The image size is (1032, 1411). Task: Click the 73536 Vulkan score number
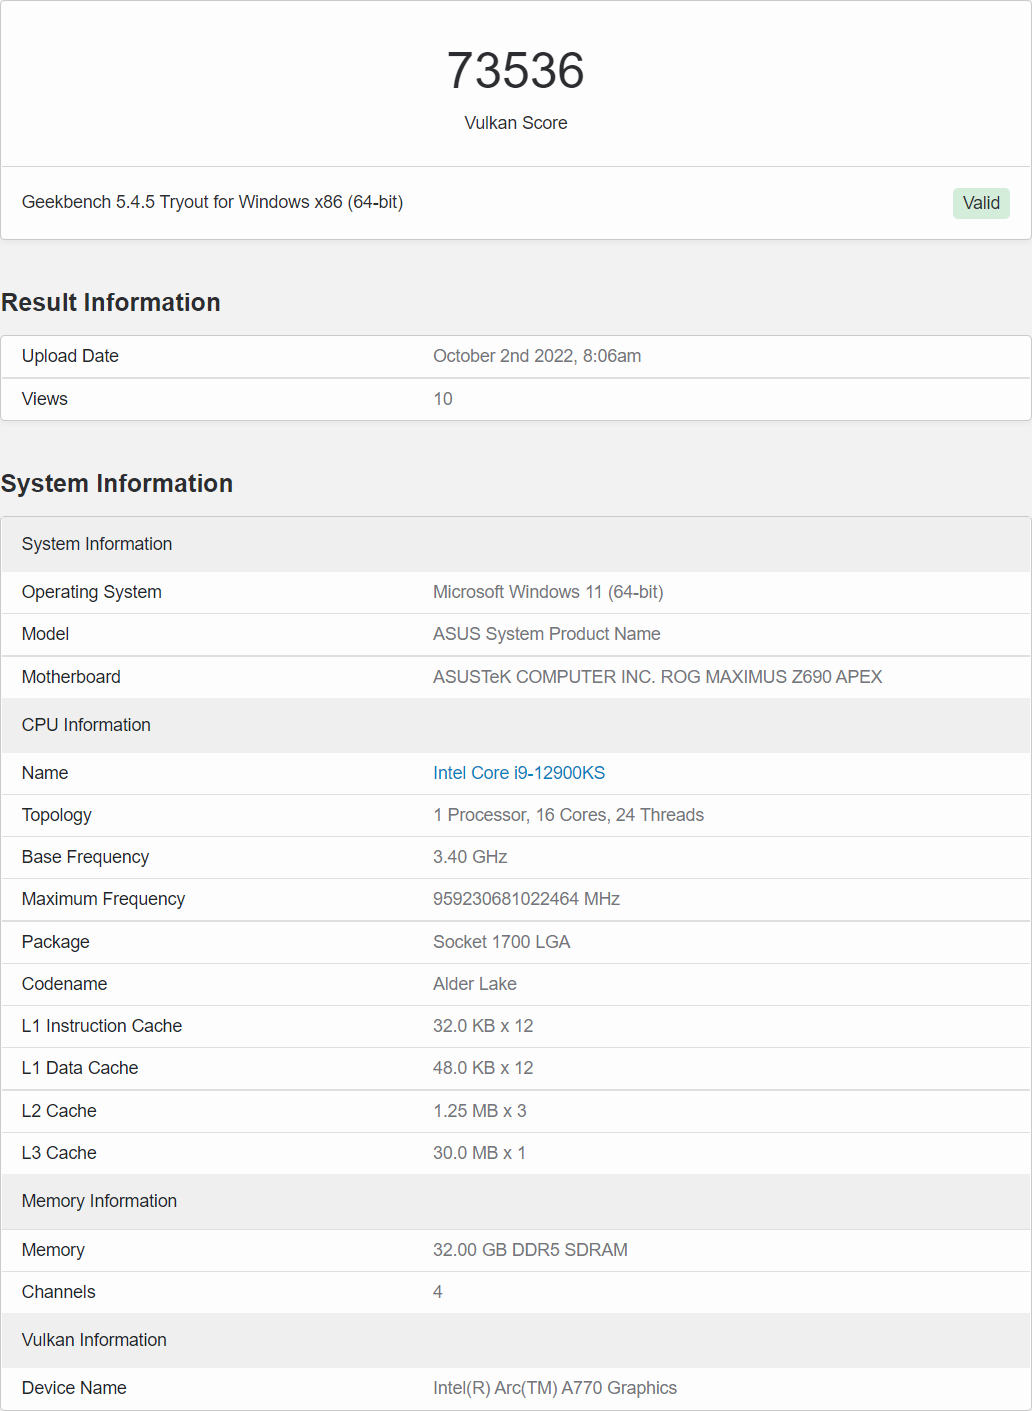coord(515,71)
